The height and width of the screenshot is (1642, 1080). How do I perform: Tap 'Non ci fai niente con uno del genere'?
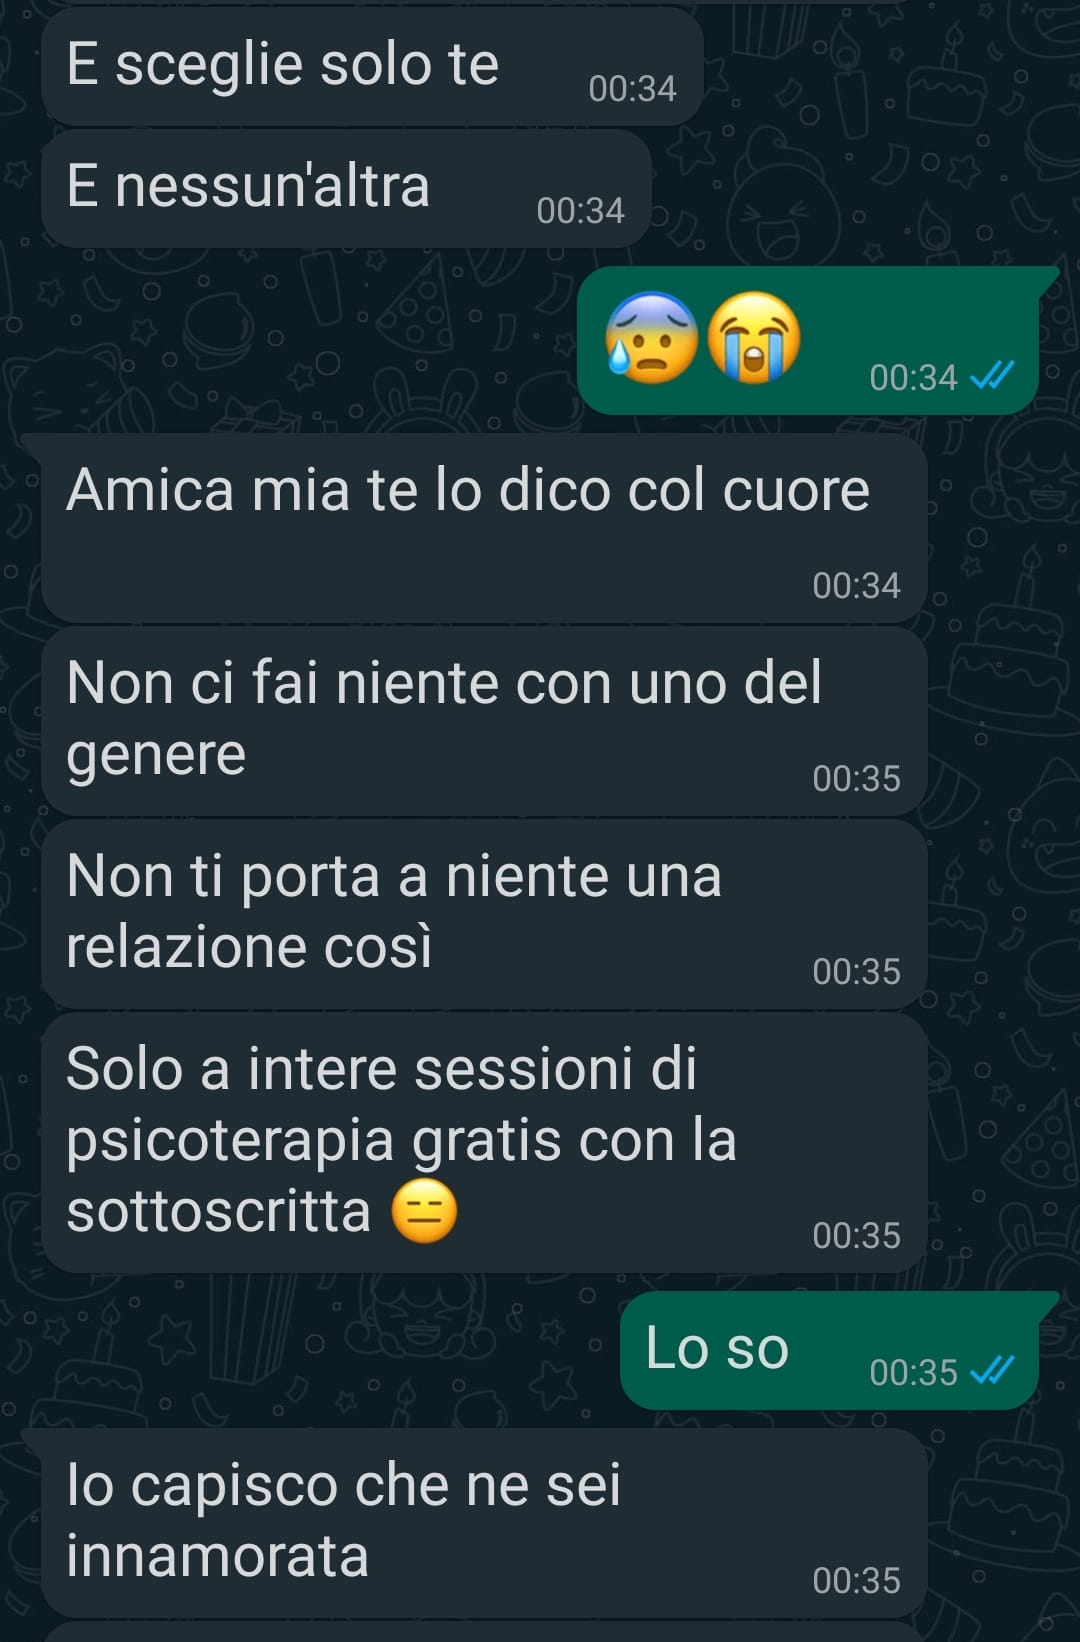click(484, 721)
